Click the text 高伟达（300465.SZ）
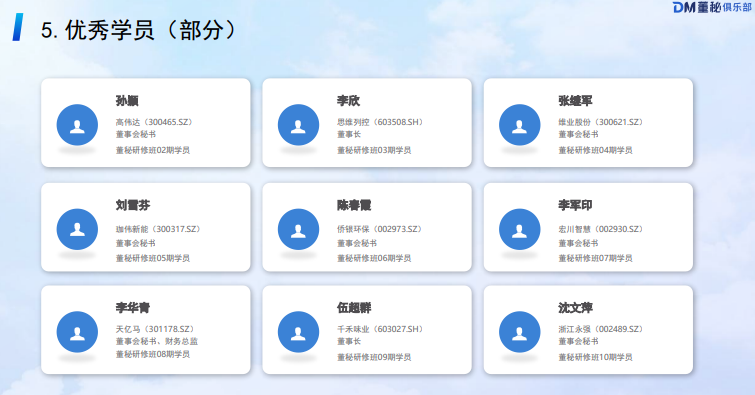The height and width of the screenshot is (395, 755). [155, 122]
